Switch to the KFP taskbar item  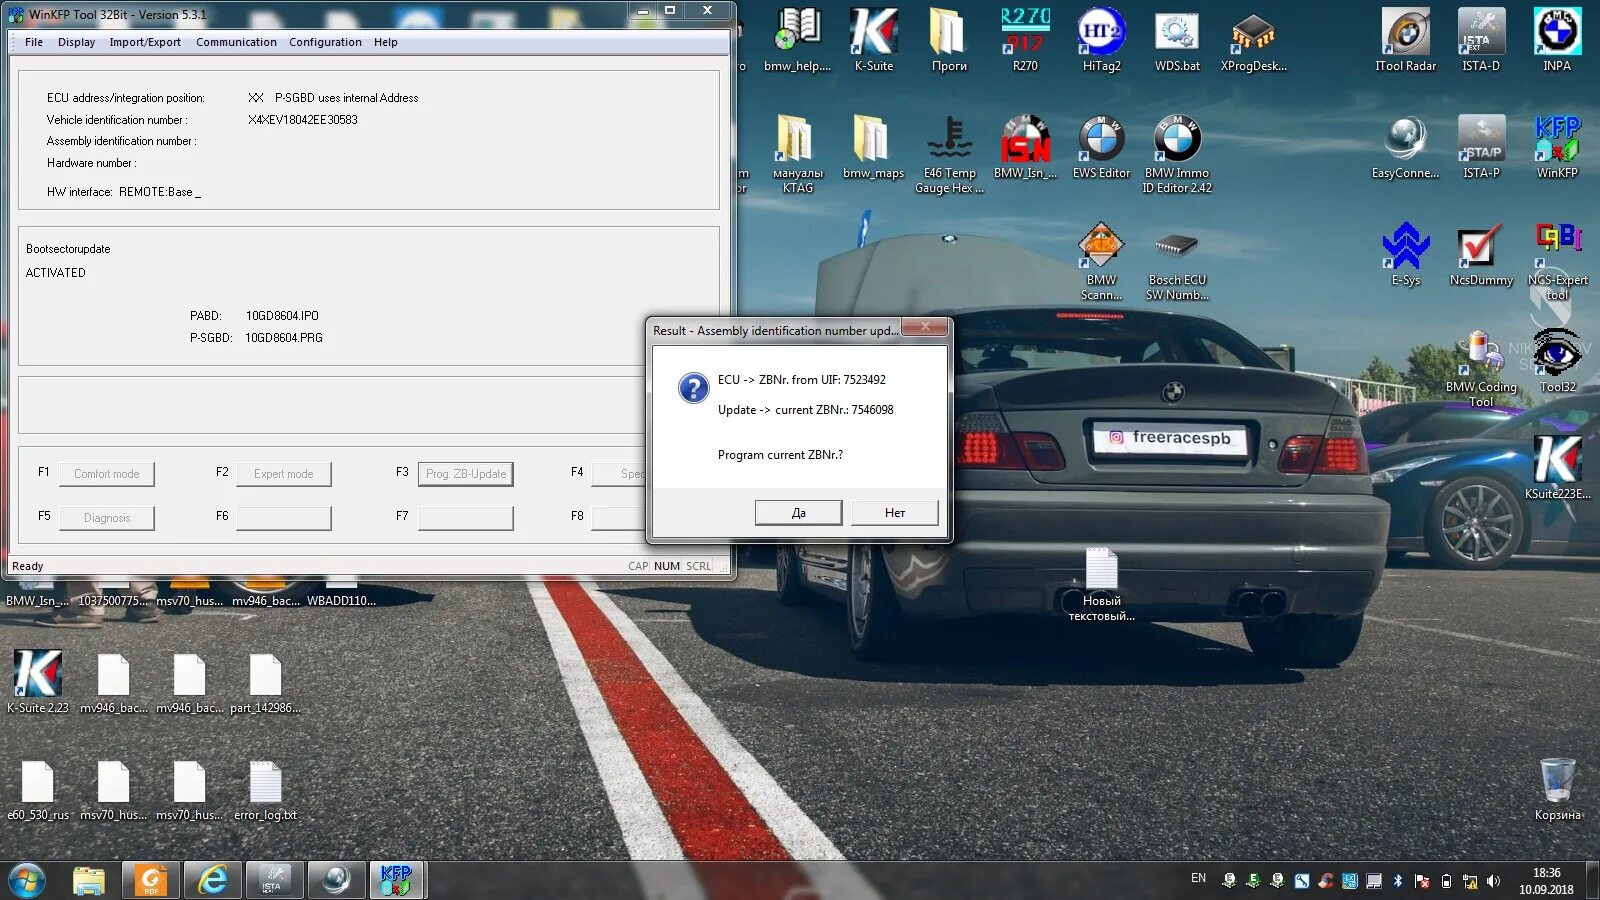397,880
